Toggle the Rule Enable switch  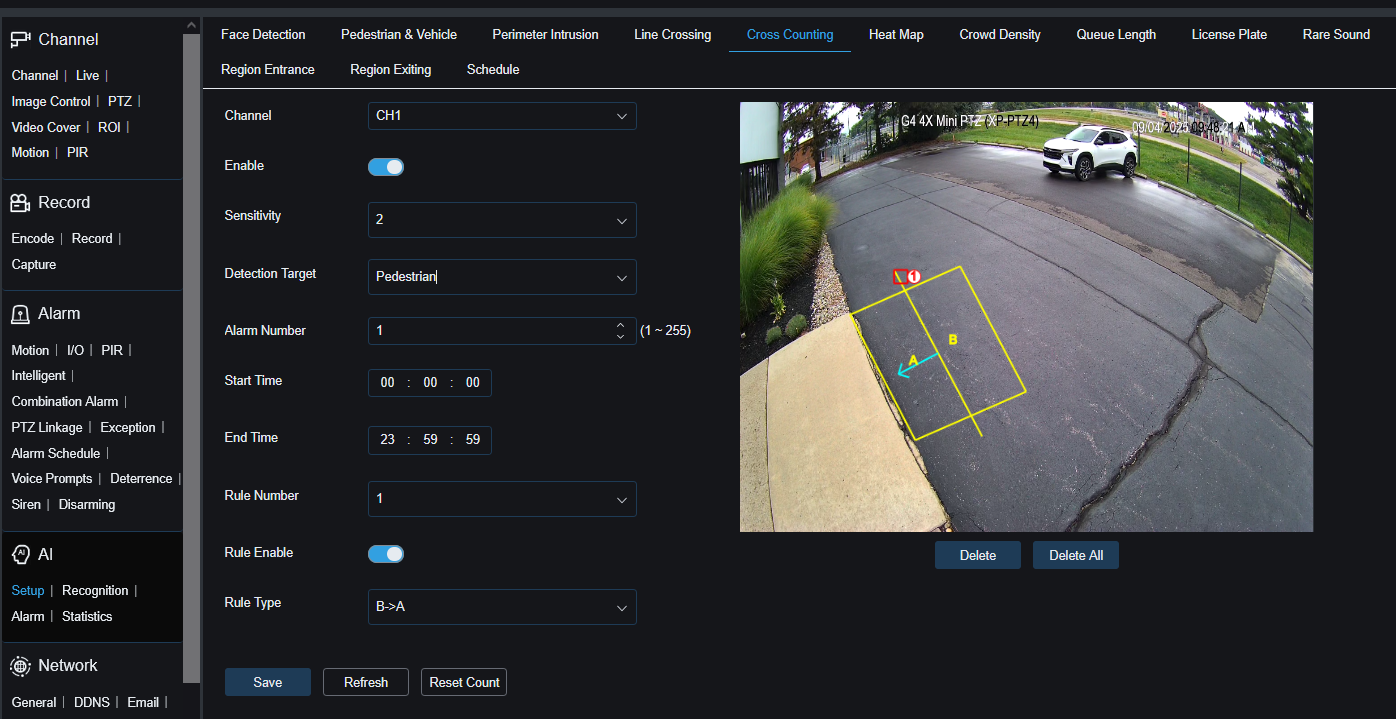click(386, 554)
